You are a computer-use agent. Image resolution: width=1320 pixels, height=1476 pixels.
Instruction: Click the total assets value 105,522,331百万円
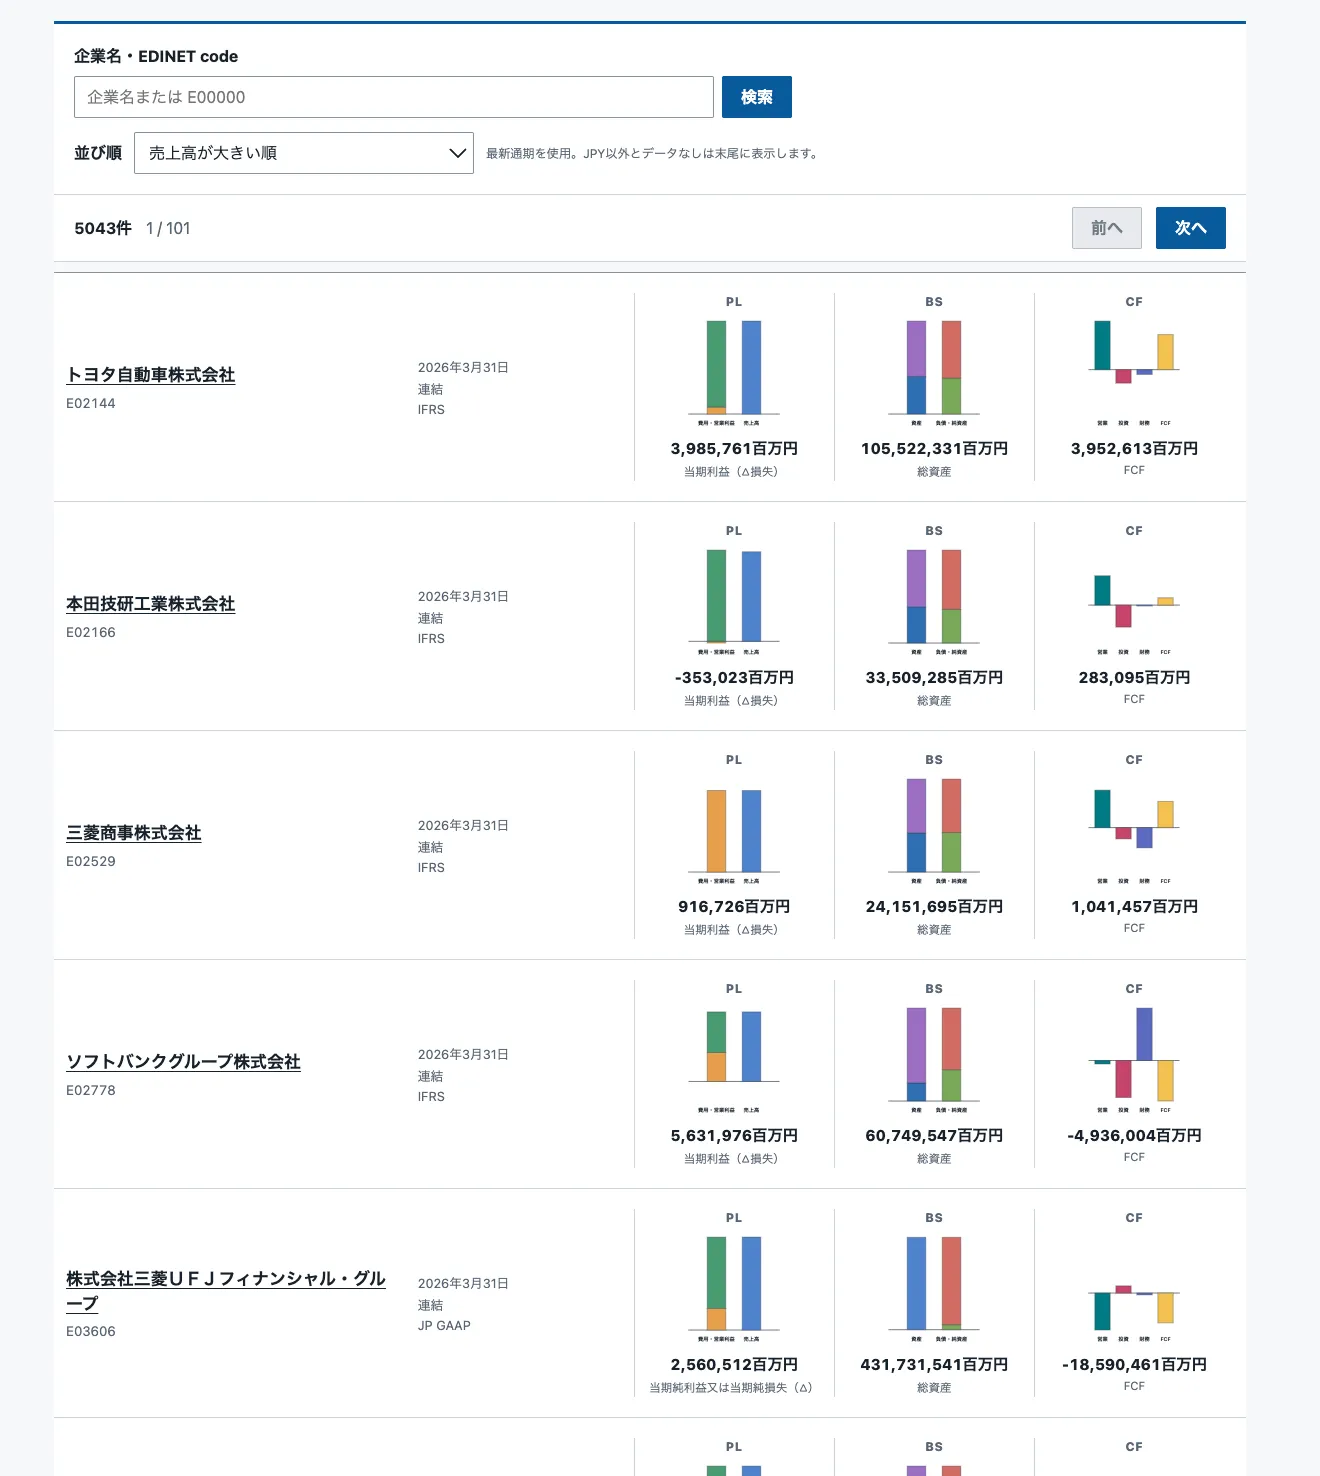pyautogui.click(x=934, y=449)
